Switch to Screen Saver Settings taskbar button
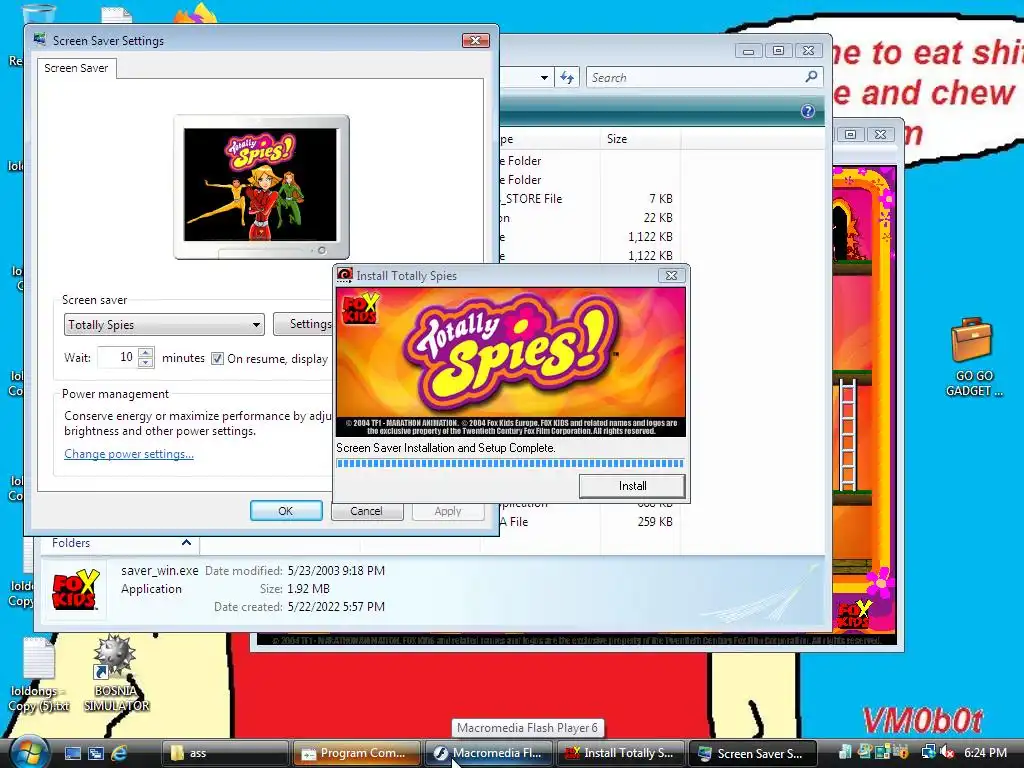 tap(753, 753)
